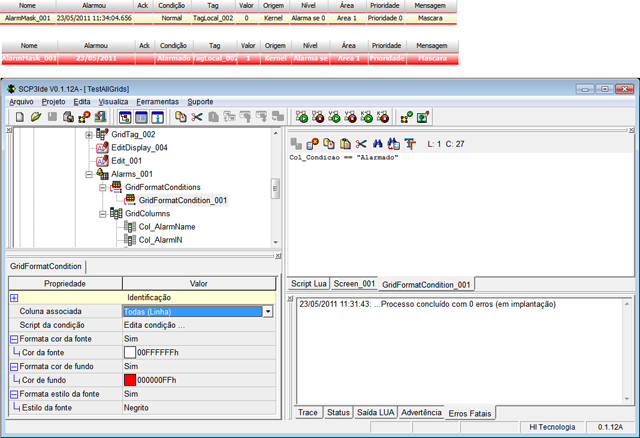
Task: Click the open folder toolbar icon
Action: click(36, 117)
